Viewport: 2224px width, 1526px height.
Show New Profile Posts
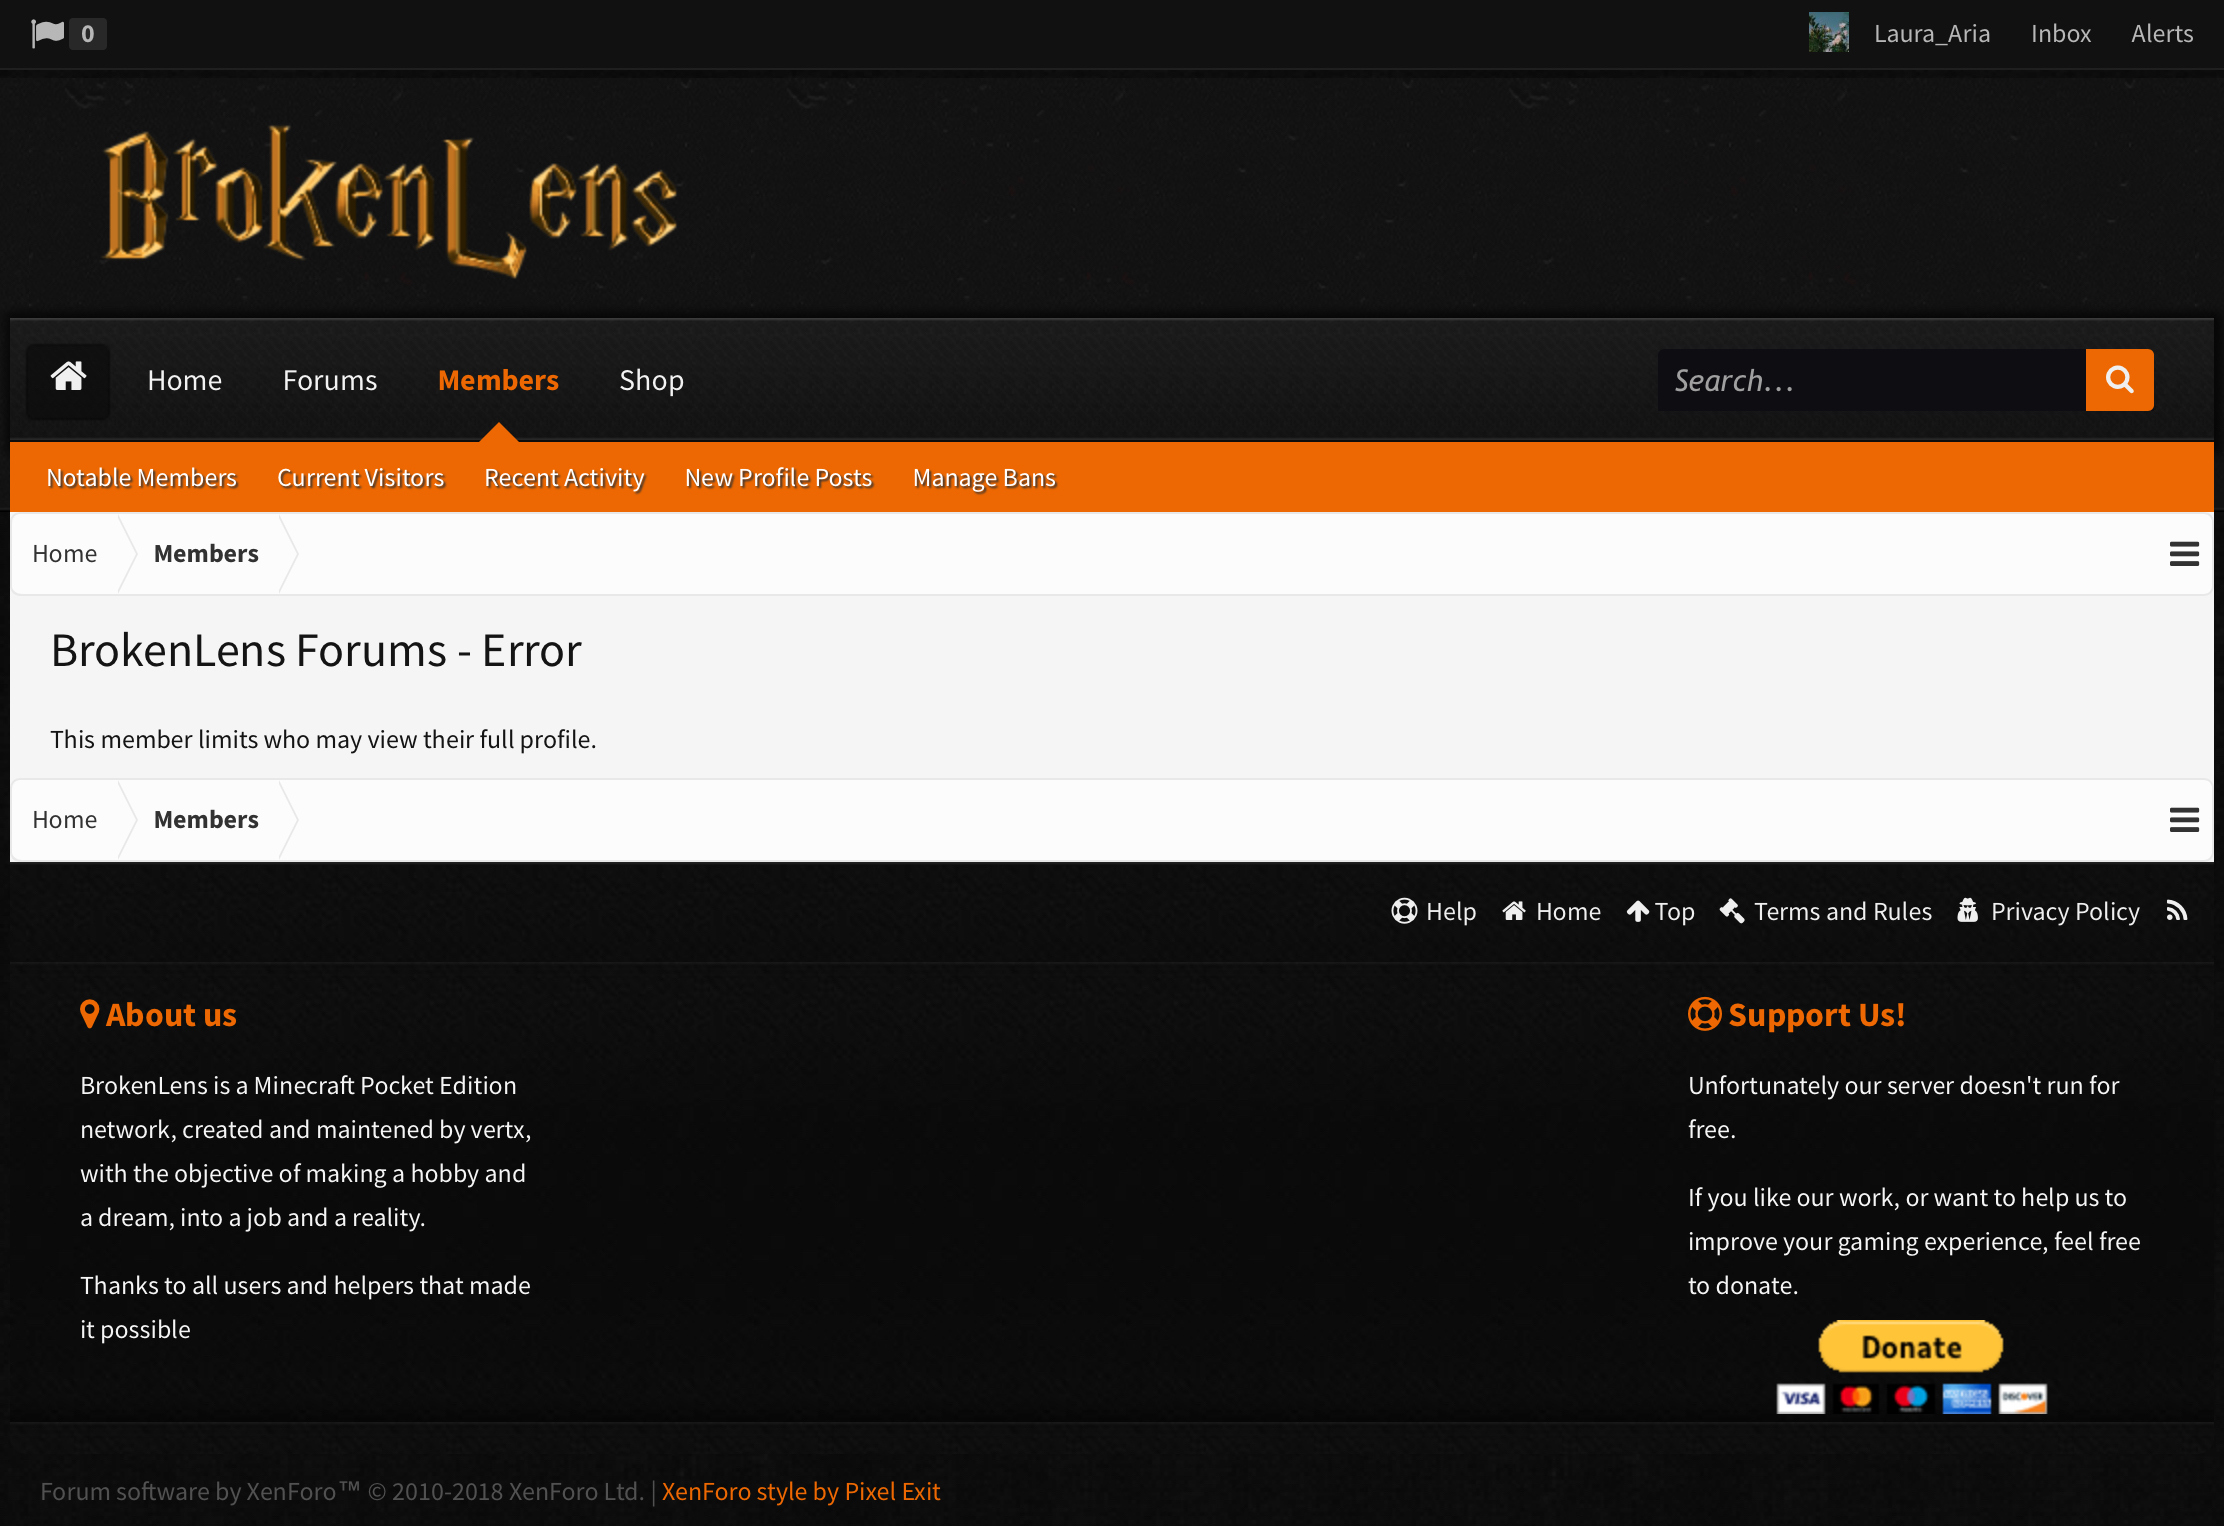click(x=778, y=478)
